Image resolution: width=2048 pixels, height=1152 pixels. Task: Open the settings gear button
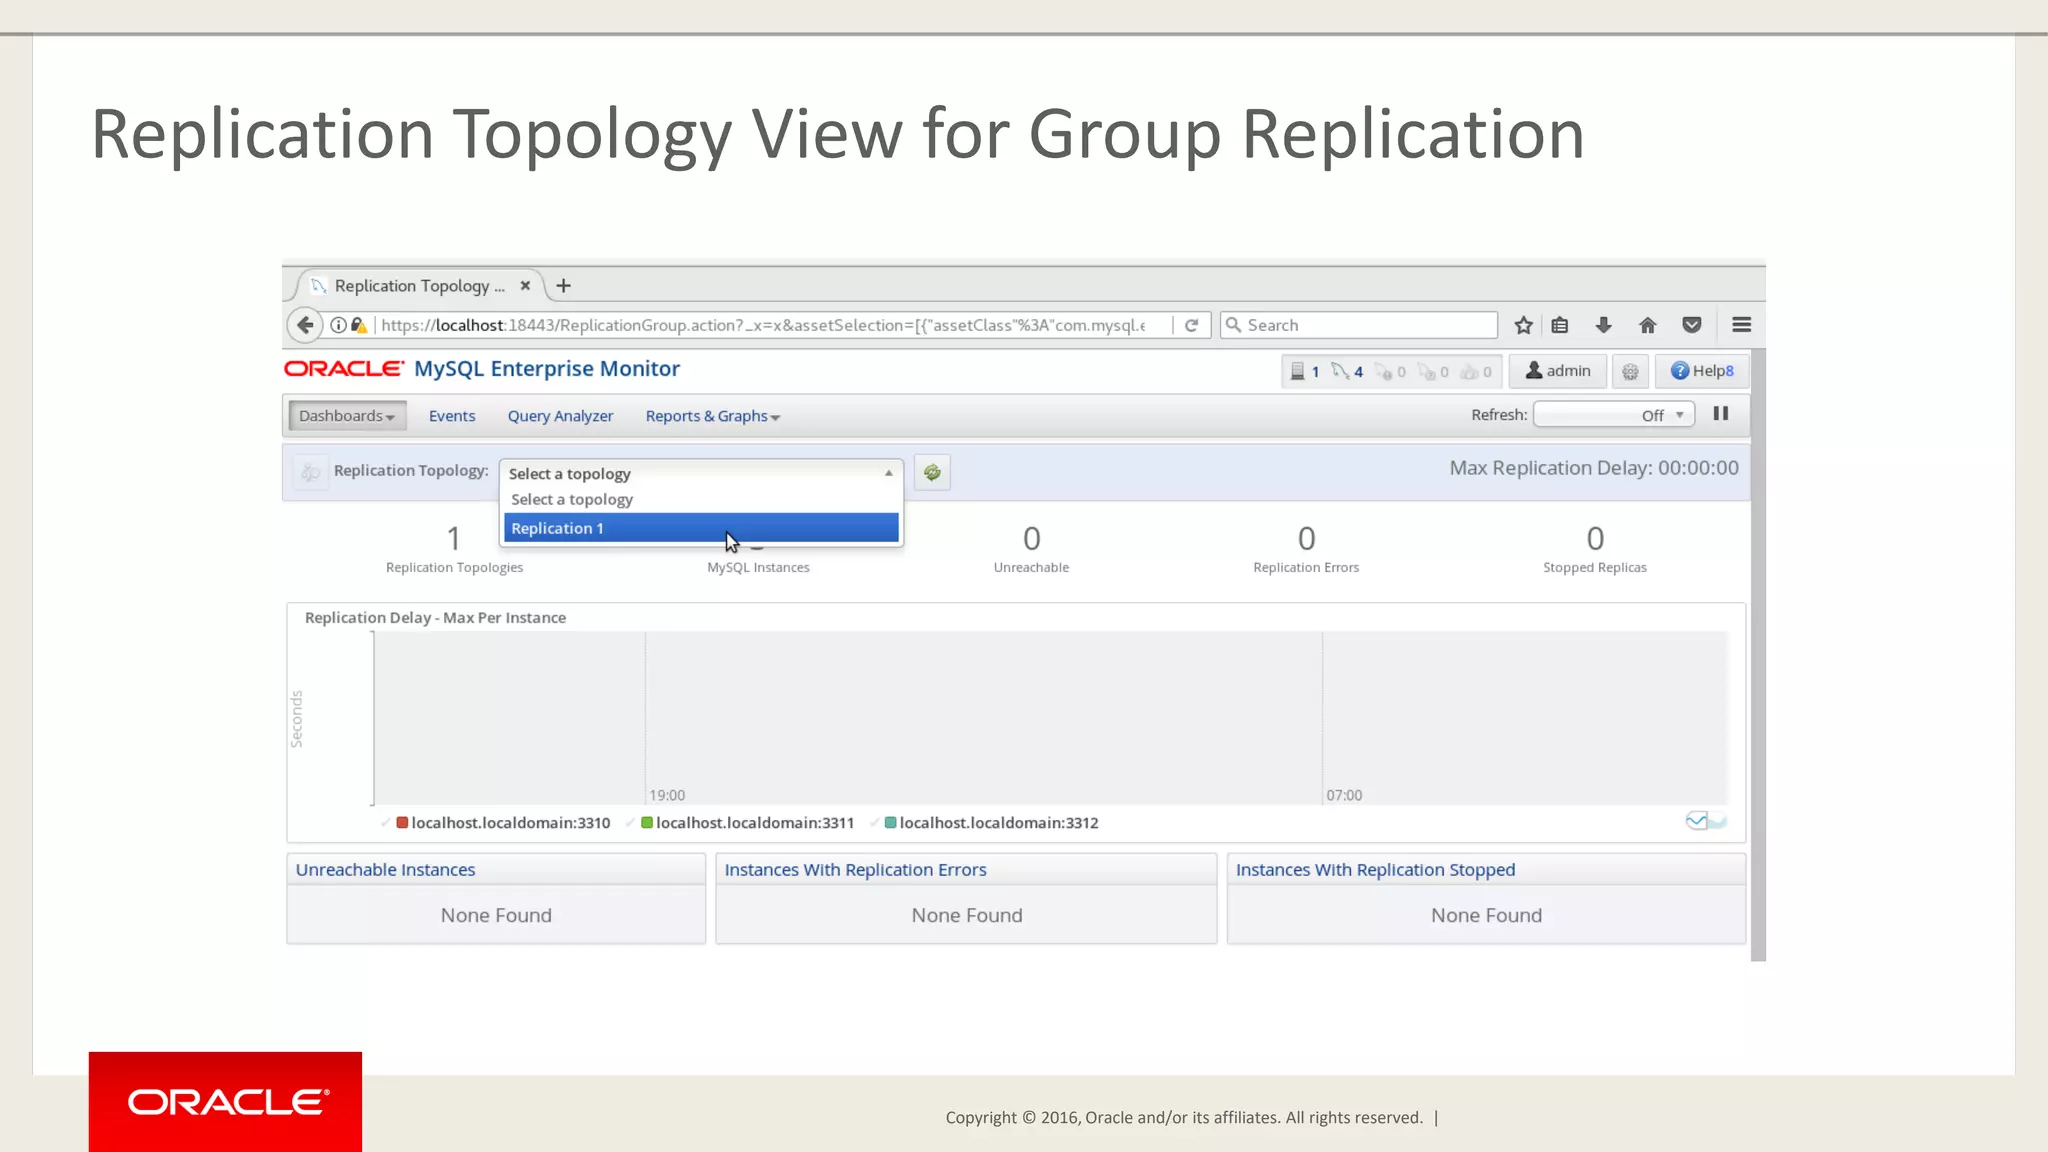click(x=1630, y=372)
